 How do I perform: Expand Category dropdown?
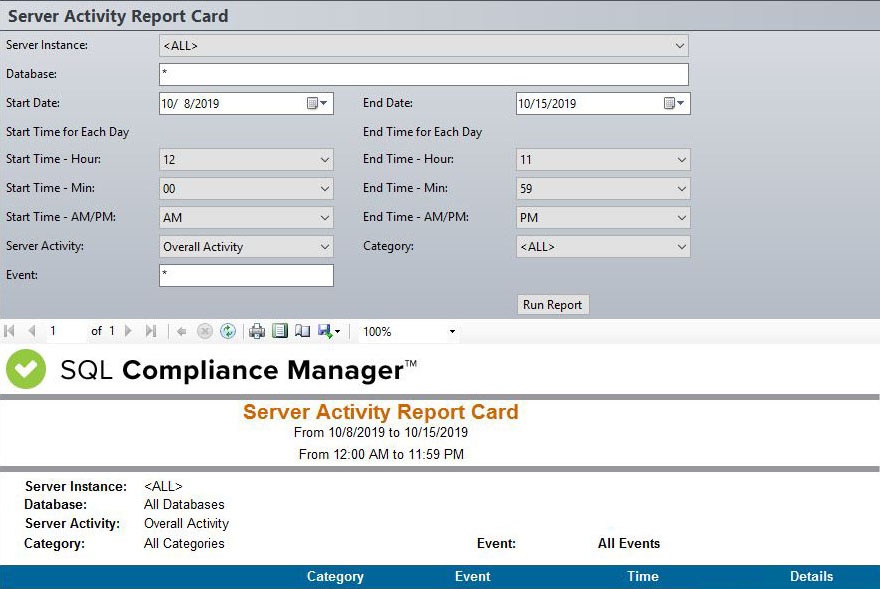pyautogui.click(x=681, y=246)
